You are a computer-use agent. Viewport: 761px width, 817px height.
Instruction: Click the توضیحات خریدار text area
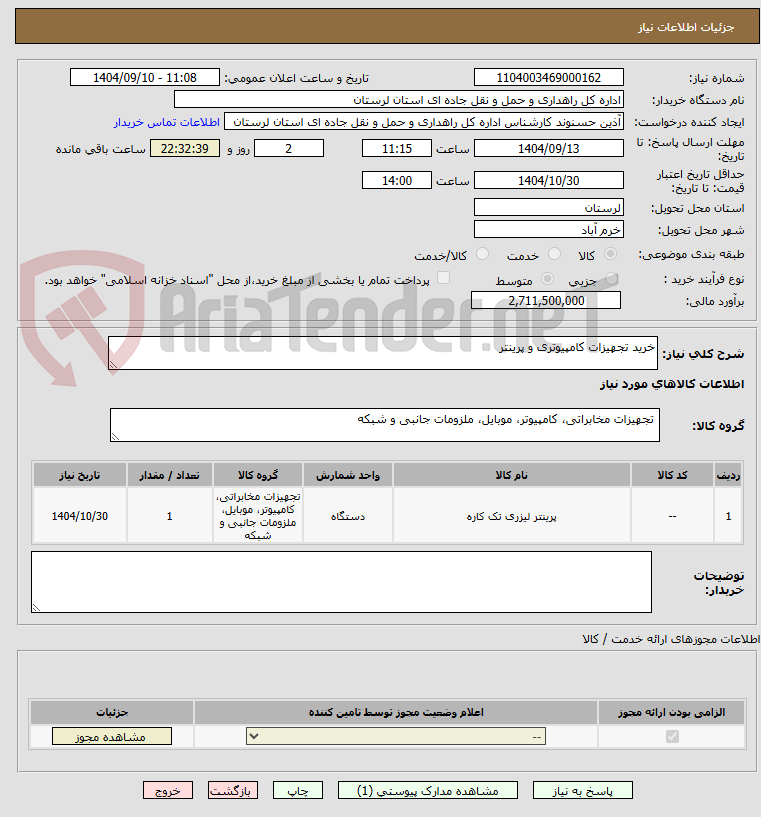click(341, 582)
